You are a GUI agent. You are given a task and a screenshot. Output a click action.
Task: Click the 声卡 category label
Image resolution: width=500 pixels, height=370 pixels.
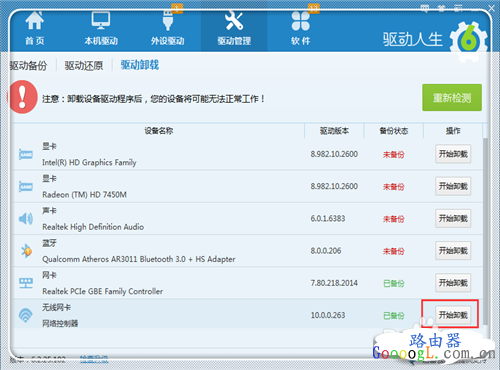click(x=49, y=211)
